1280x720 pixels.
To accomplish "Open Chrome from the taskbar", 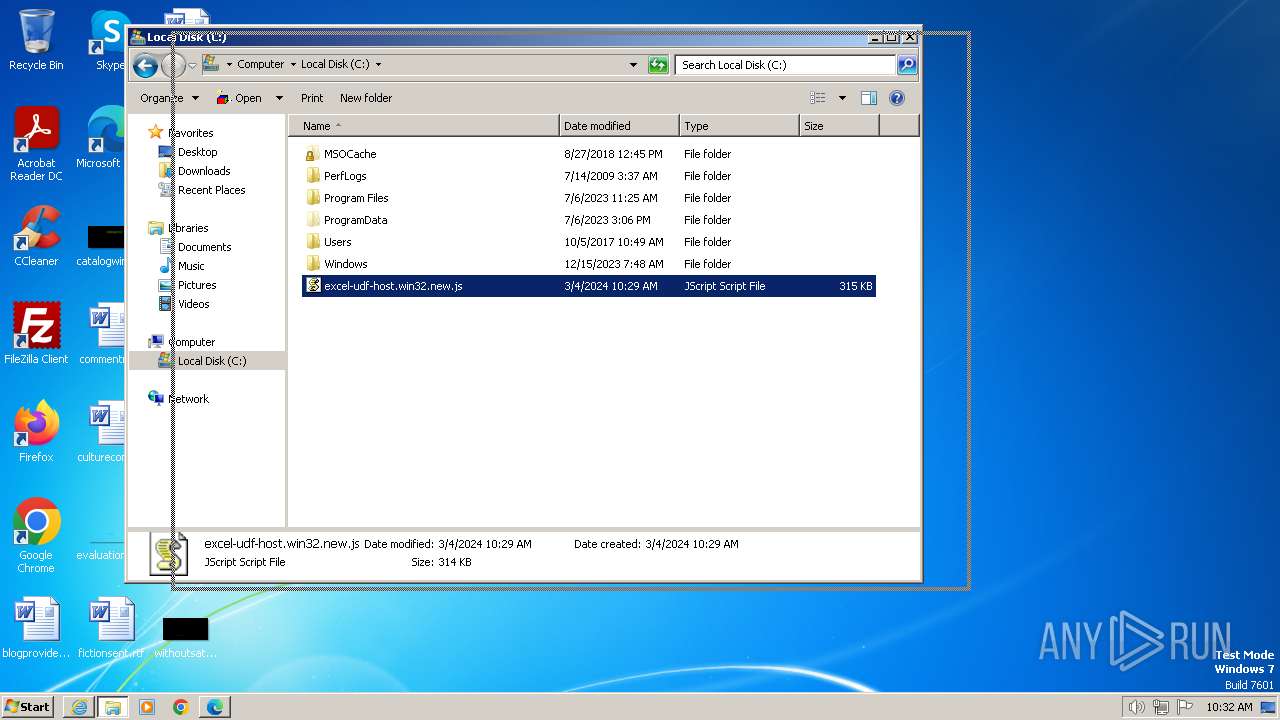I will (x=181, y=707).
